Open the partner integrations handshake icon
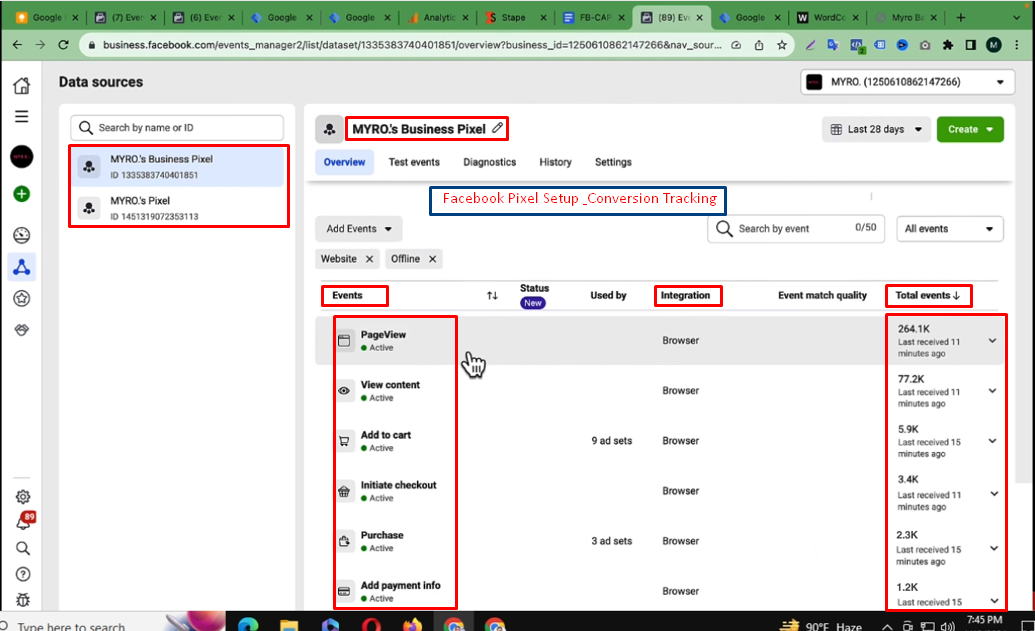The image size is (1035, 631). click(x=22, y=329)
